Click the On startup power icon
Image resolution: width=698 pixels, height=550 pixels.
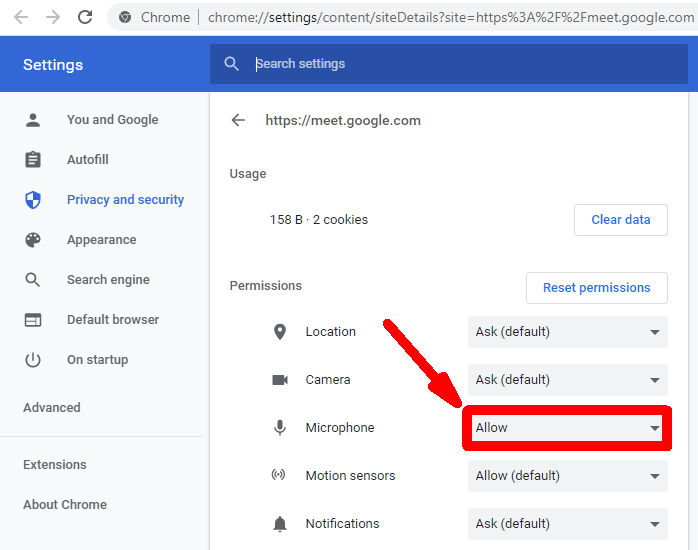(33, 360)
